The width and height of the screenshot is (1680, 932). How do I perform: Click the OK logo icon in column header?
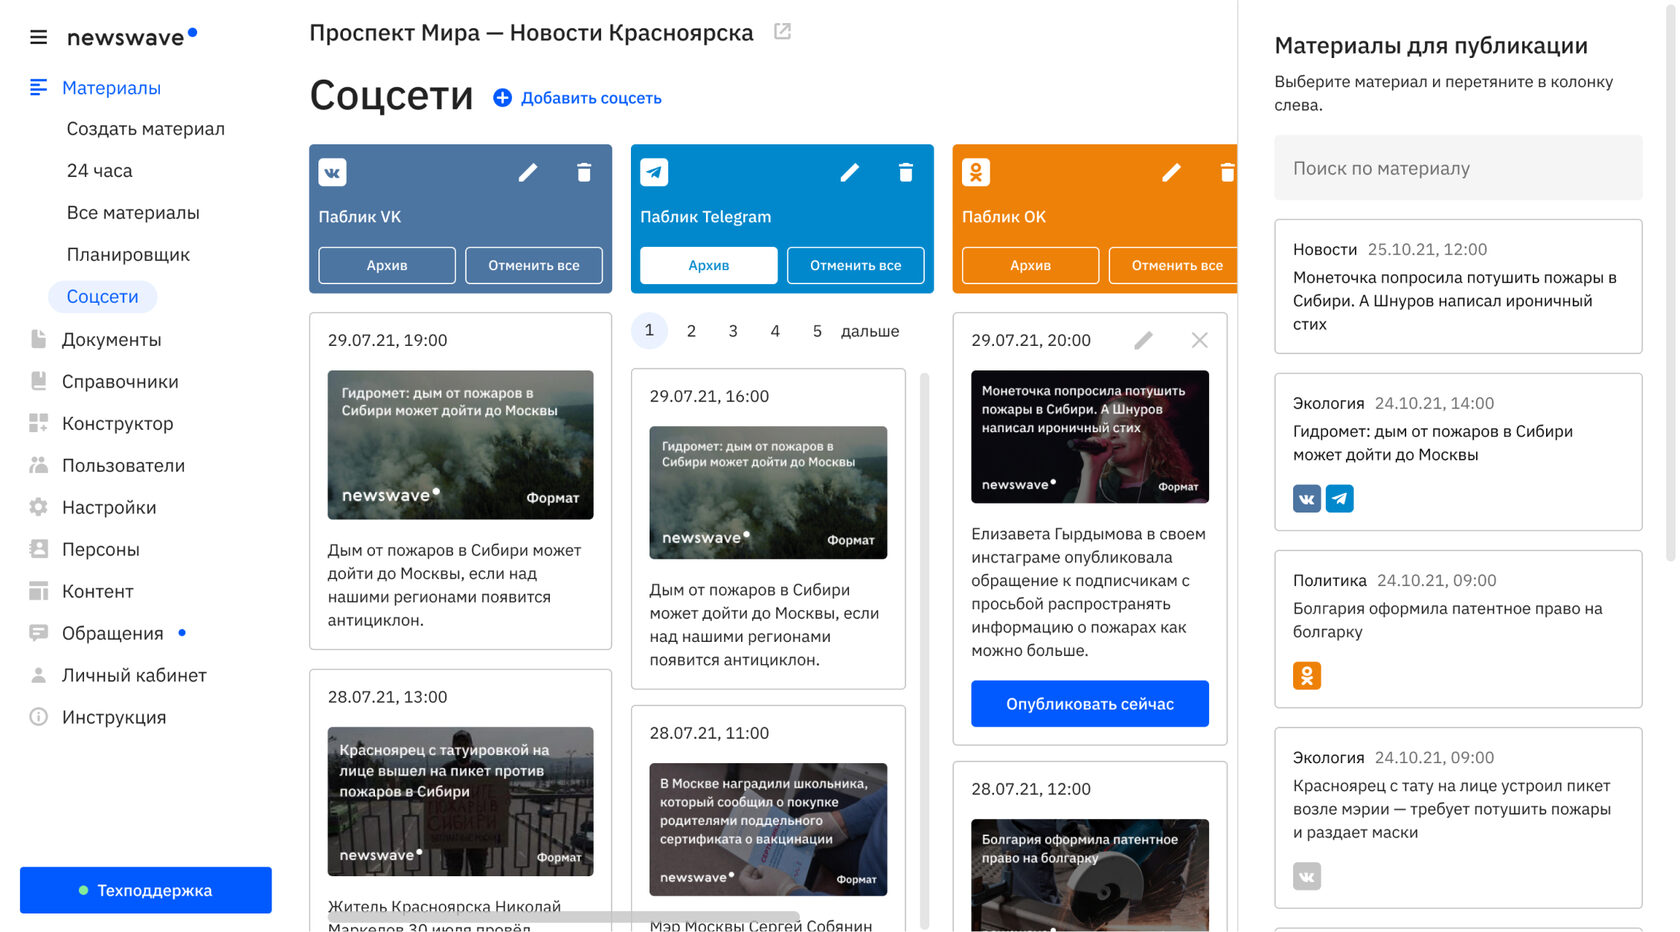(x=976, y=172)
